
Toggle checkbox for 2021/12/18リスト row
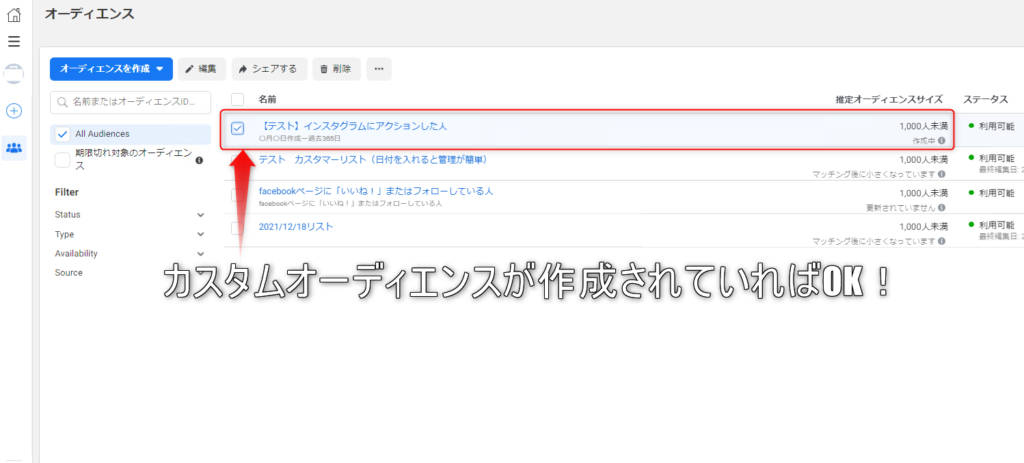pos(238,228)
